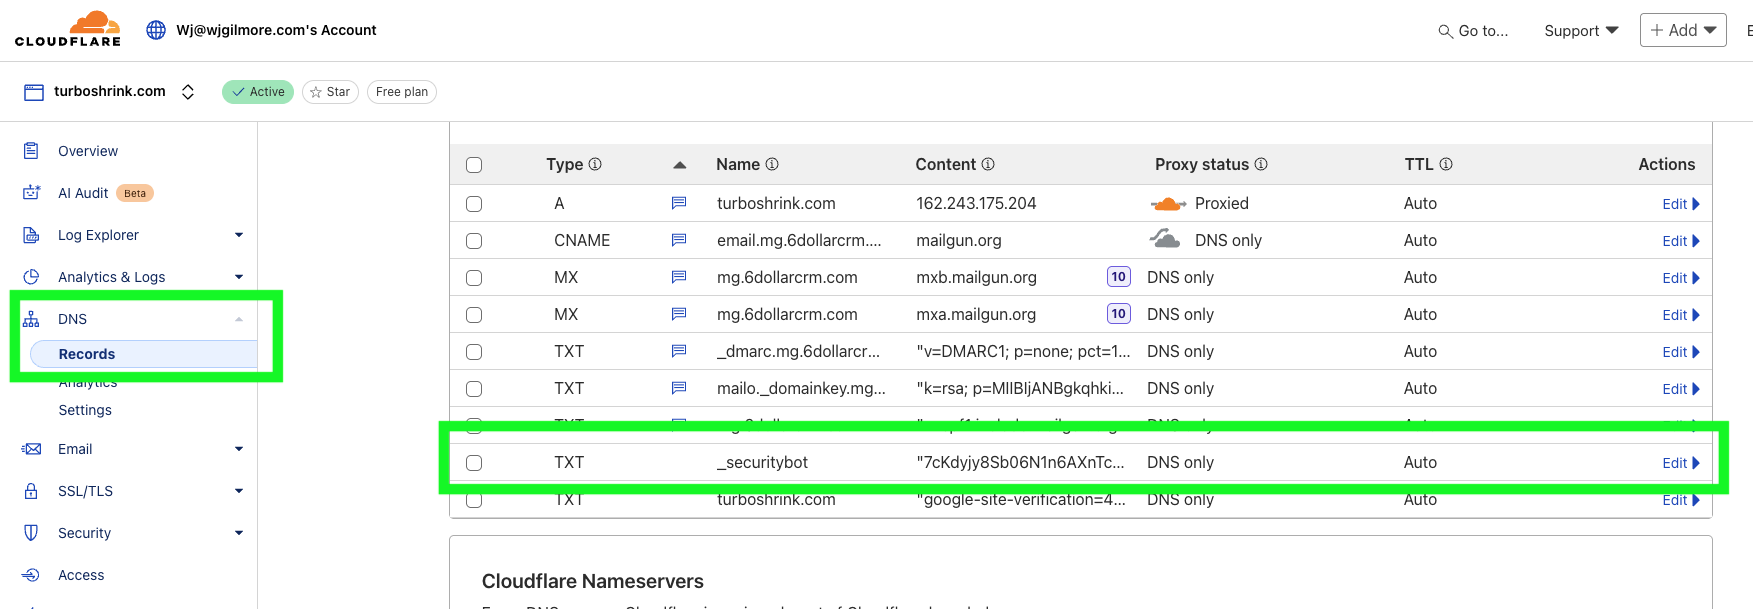This screenshot has height=609, width=1753.
Task: Open Access in sidebar
Action: pos(81,575)
